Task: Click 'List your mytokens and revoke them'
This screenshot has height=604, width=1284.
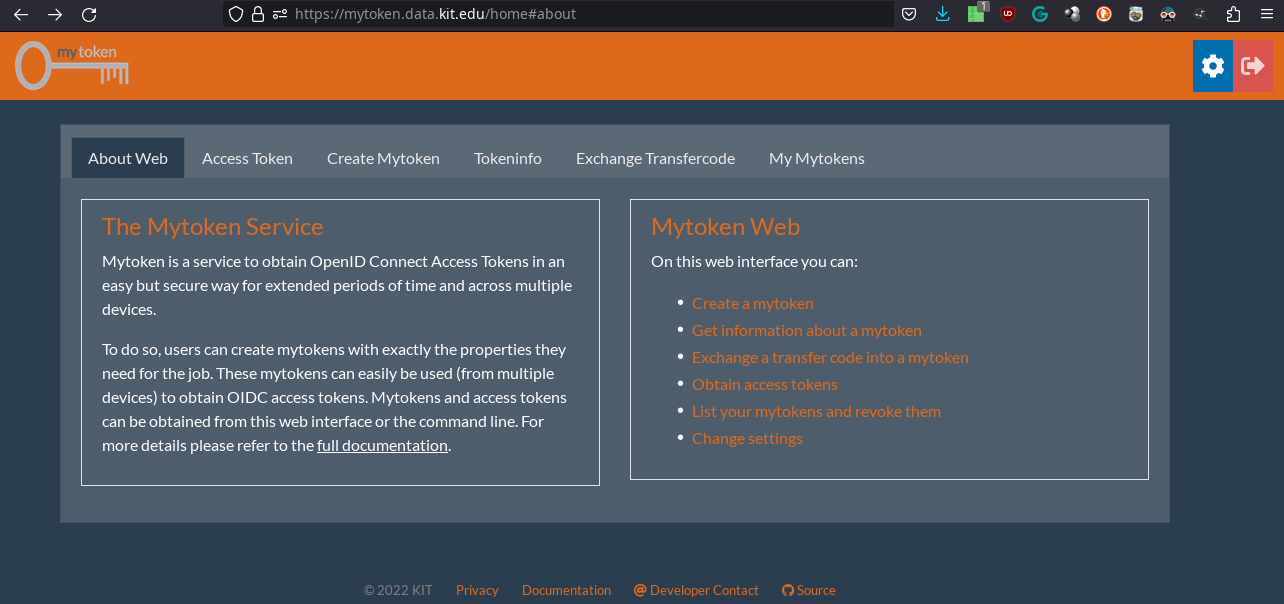Action: [816, 411]
